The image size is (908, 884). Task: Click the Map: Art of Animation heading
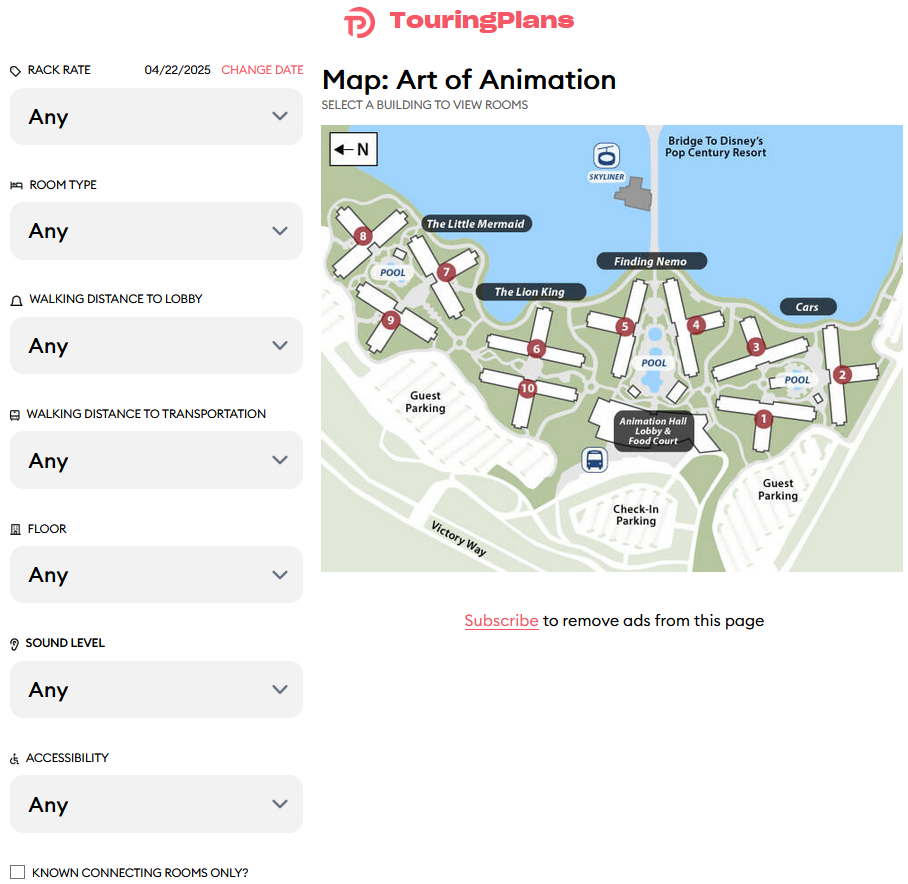pos(469,80)
